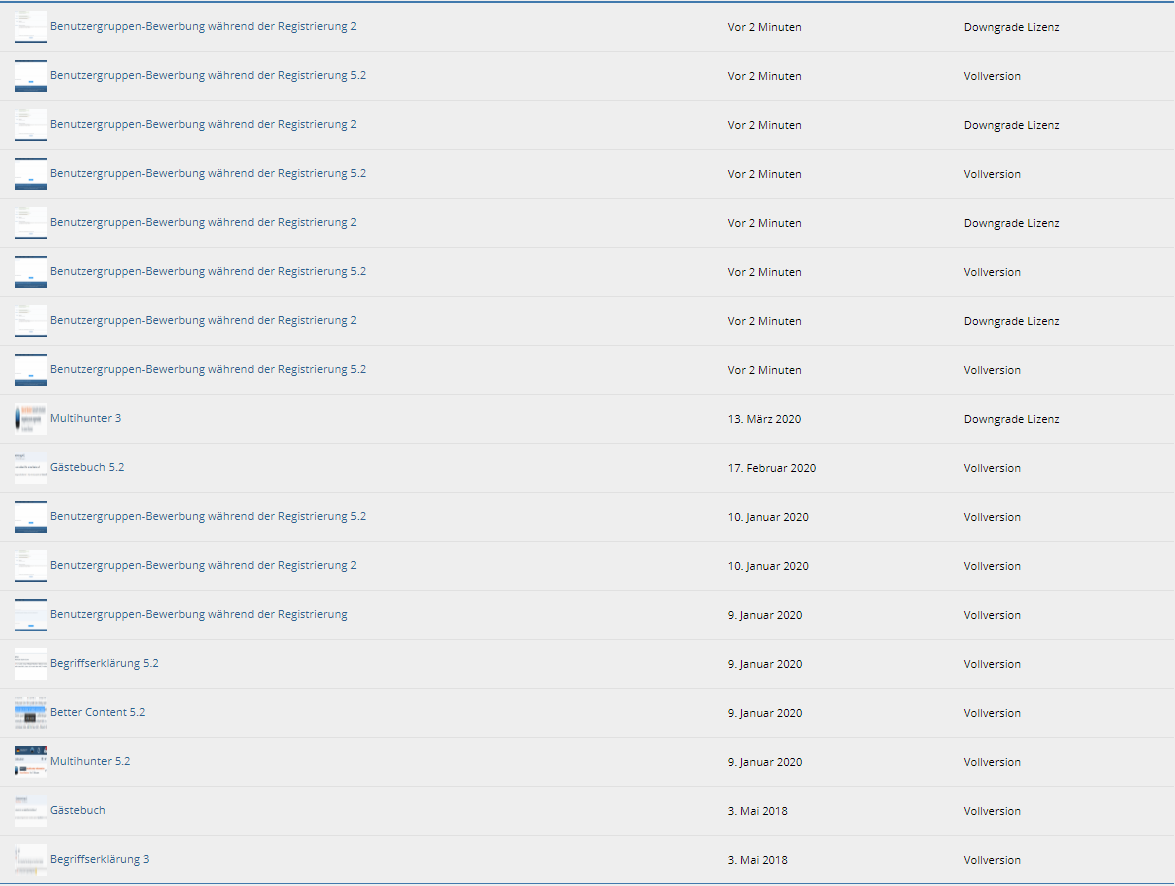Click thumbnail of Gästebuch from 3. Mai 2018
Screen dimensions: 1175x886
pos(30,811)
